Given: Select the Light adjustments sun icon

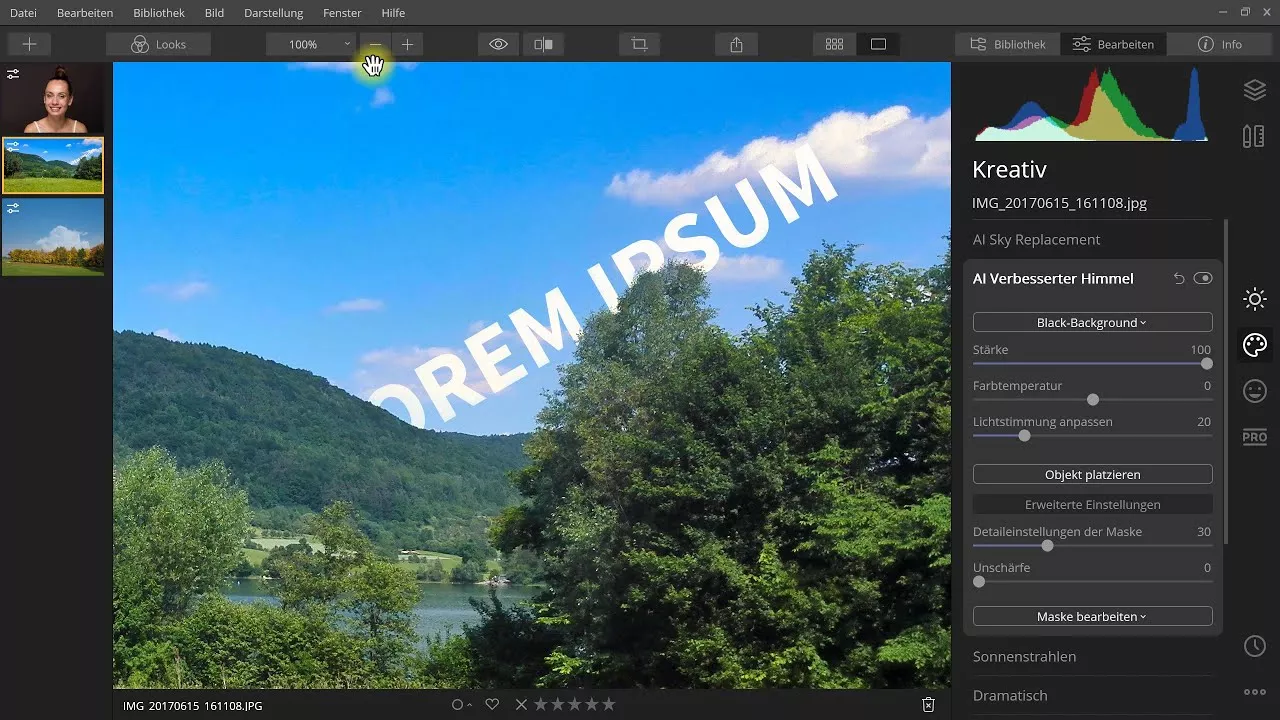Looking at the screenshot, I should pyautogui.click(x=1254, y=299).
